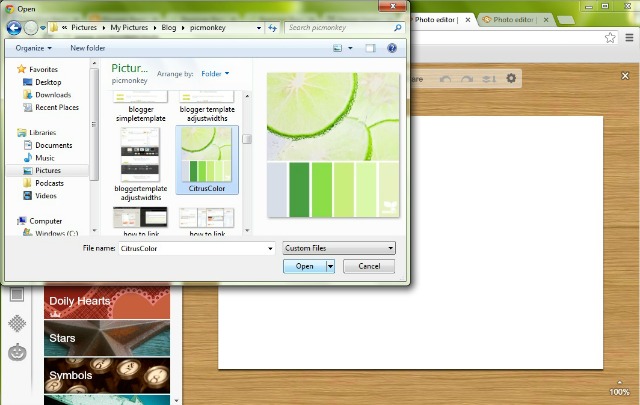
Task: Open the Stars overlay group
Action: [x=107, y=338]
